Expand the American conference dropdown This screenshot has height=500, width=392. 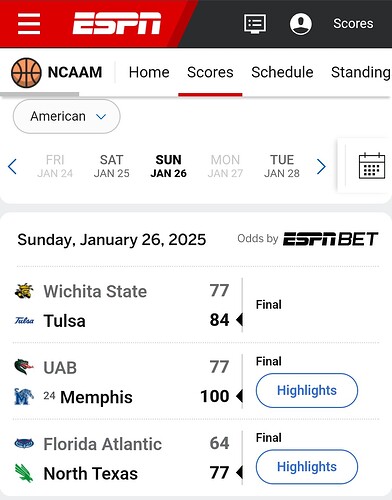(x=67, y=116)
